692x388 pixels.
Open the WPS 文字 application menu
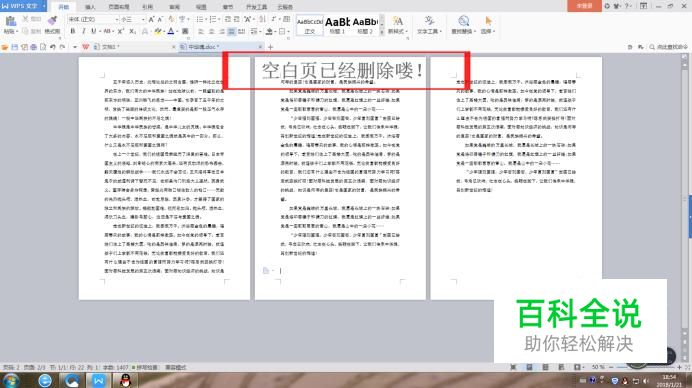[23, 6]
